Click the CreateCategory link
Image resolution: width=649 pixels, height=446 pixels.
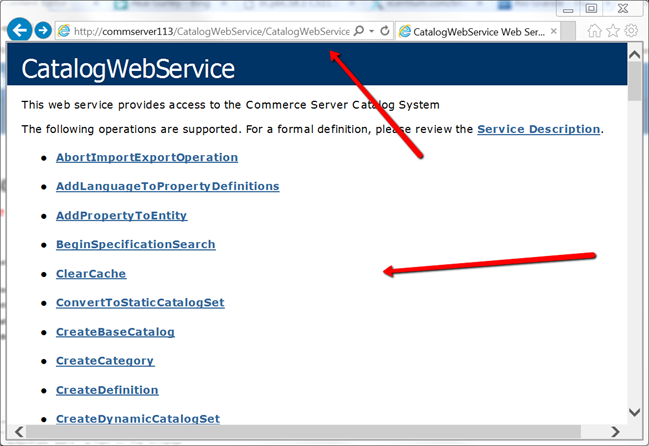point(105,361)
